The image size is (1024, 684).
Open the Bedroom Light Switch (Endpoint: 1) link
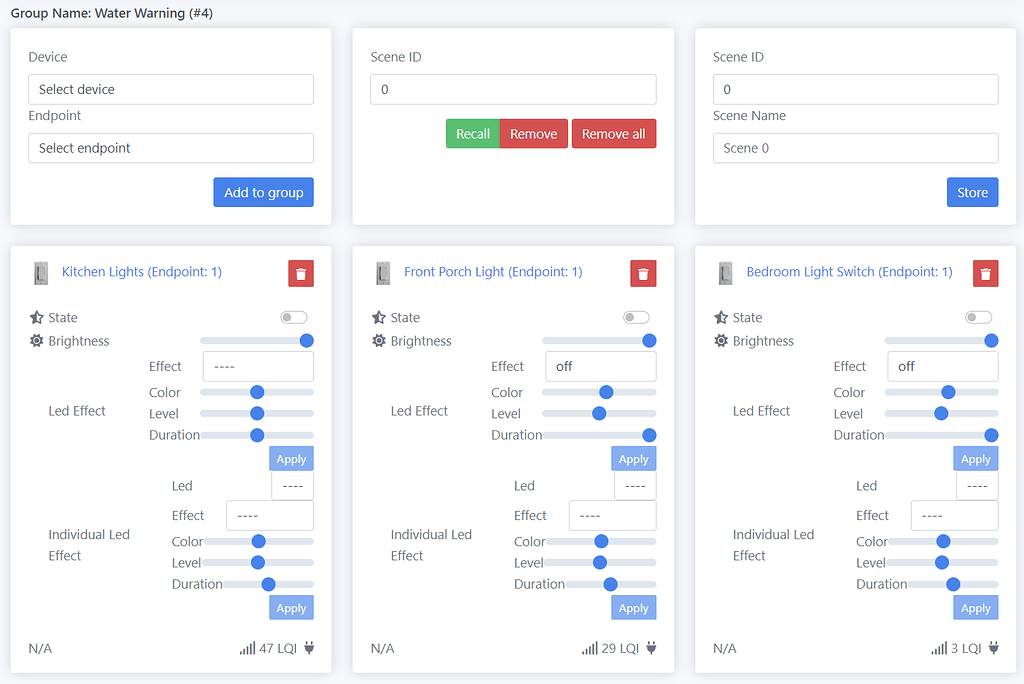pos(849,272)
